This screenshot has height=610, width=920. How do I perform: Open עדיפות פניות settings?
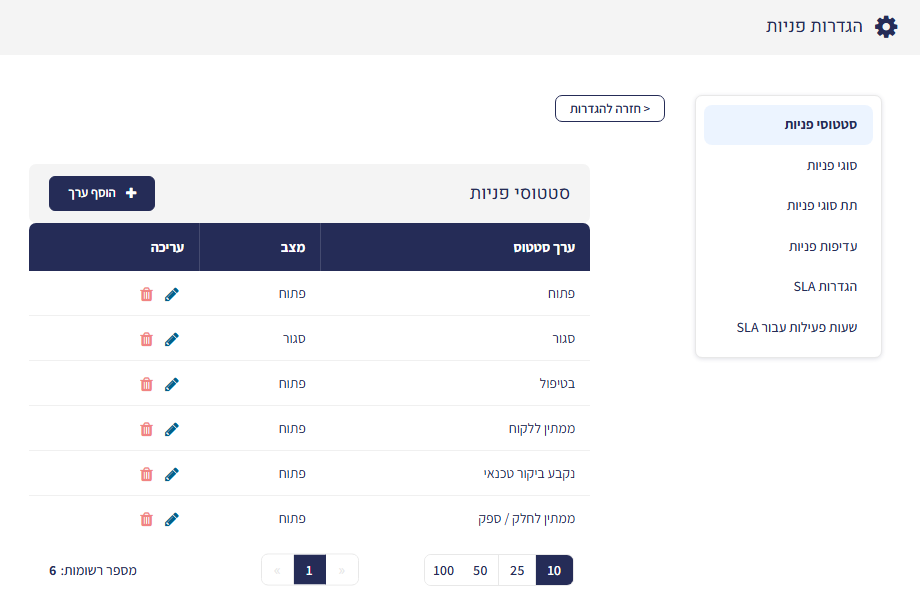point(823,246)
